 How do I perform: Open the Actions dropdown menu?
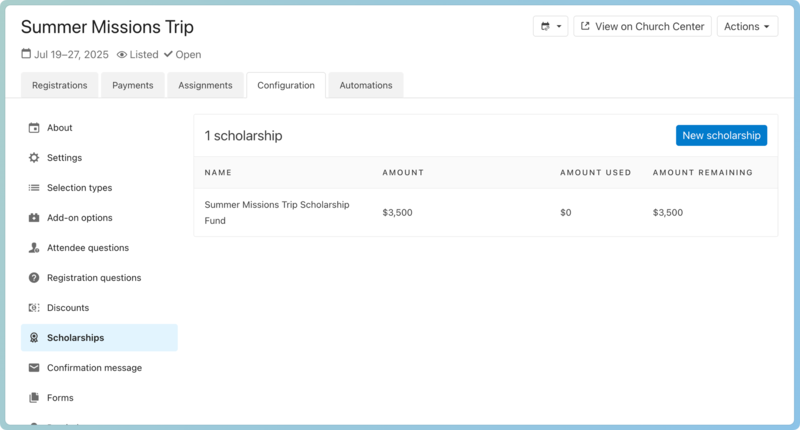click(x=747, y=26)
